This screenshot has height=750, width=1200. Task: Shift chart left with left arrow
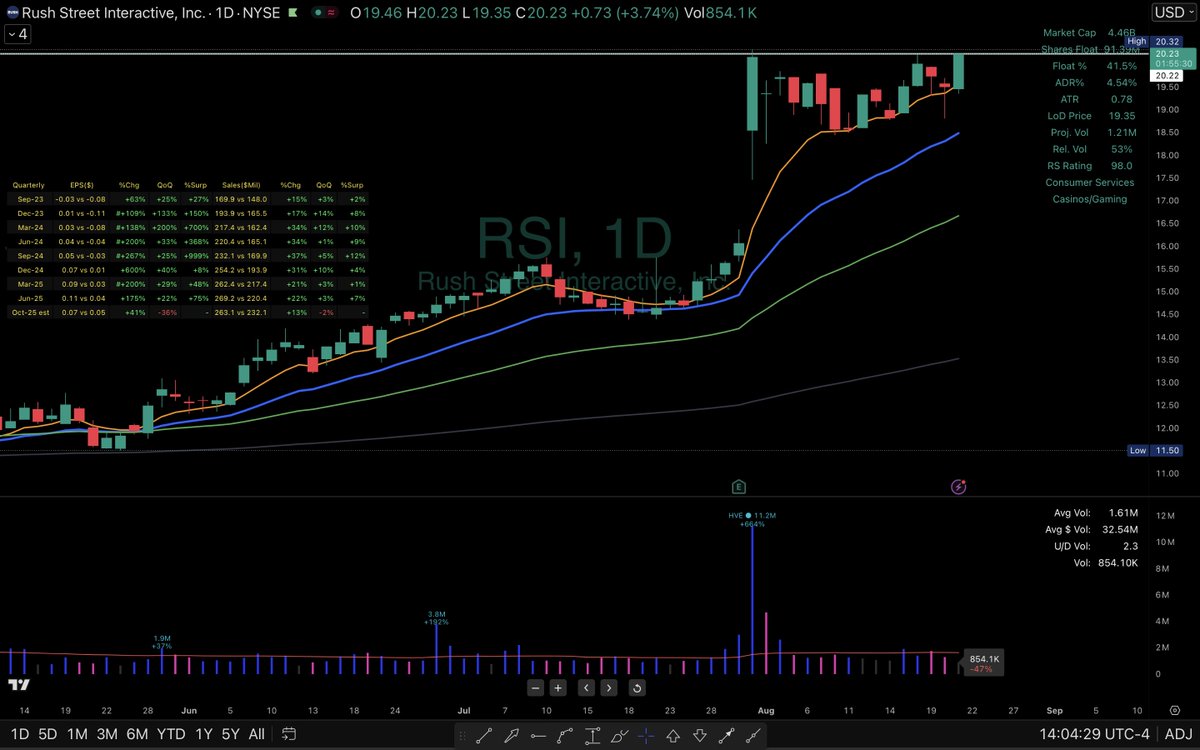(x=586, y=688)
